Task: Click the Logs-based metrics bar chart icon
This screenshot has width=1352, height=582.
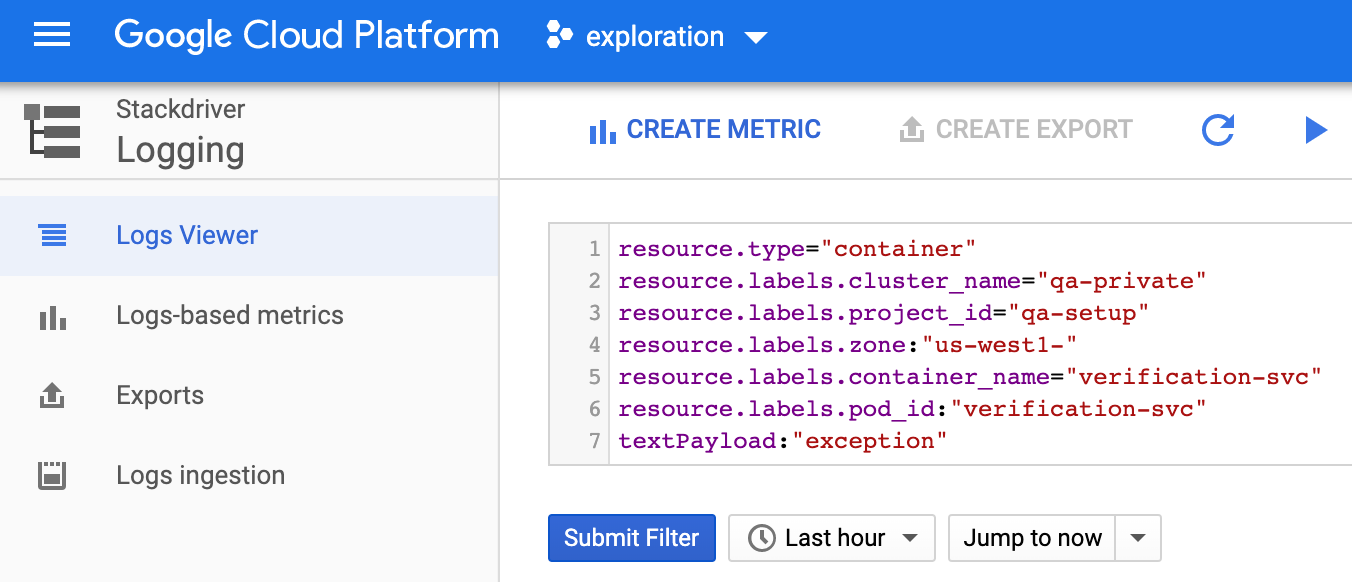Action: tap(52, 318)
